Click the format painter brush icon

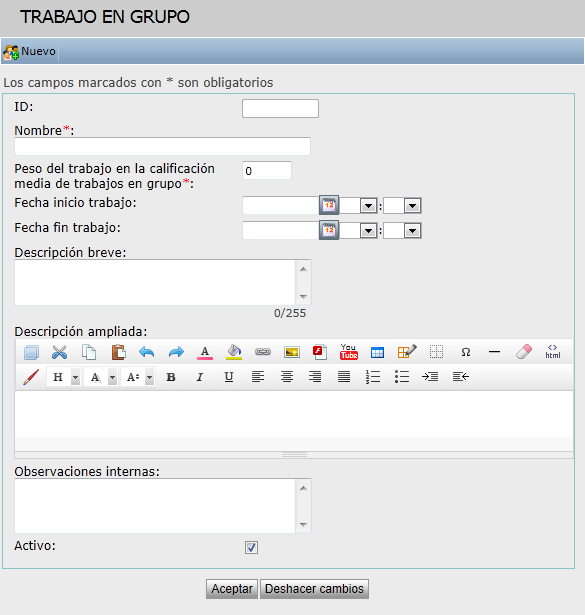[31, 377]
